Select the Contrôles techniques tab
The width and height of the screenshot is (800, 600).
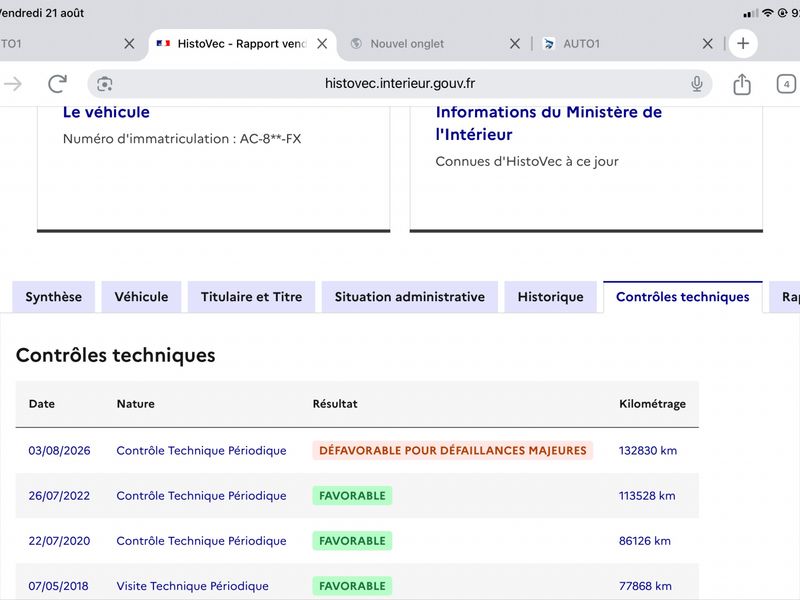683,297
